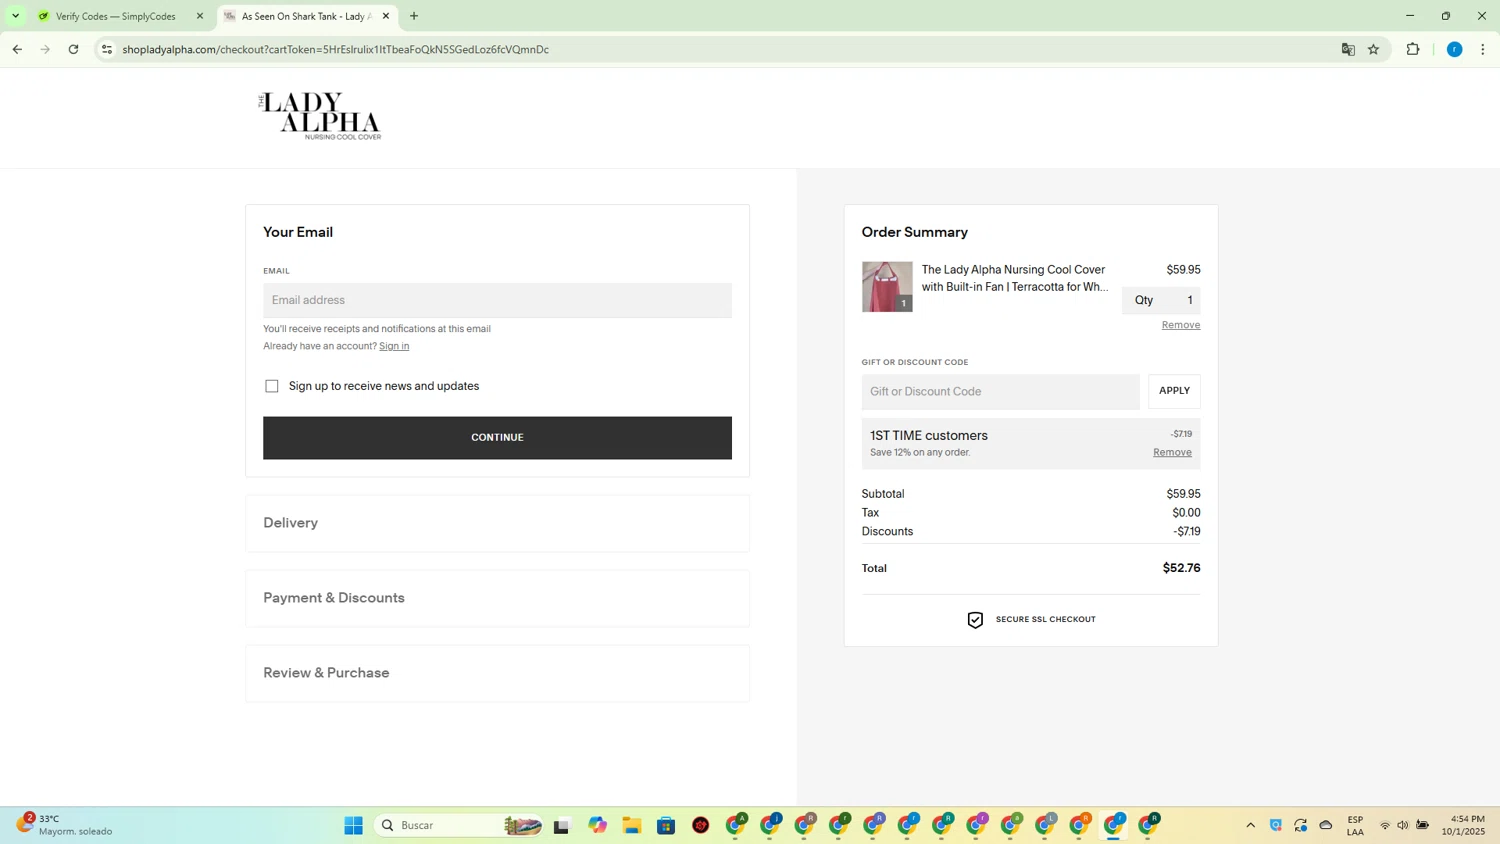Reload the checkout page

(73, 49)
